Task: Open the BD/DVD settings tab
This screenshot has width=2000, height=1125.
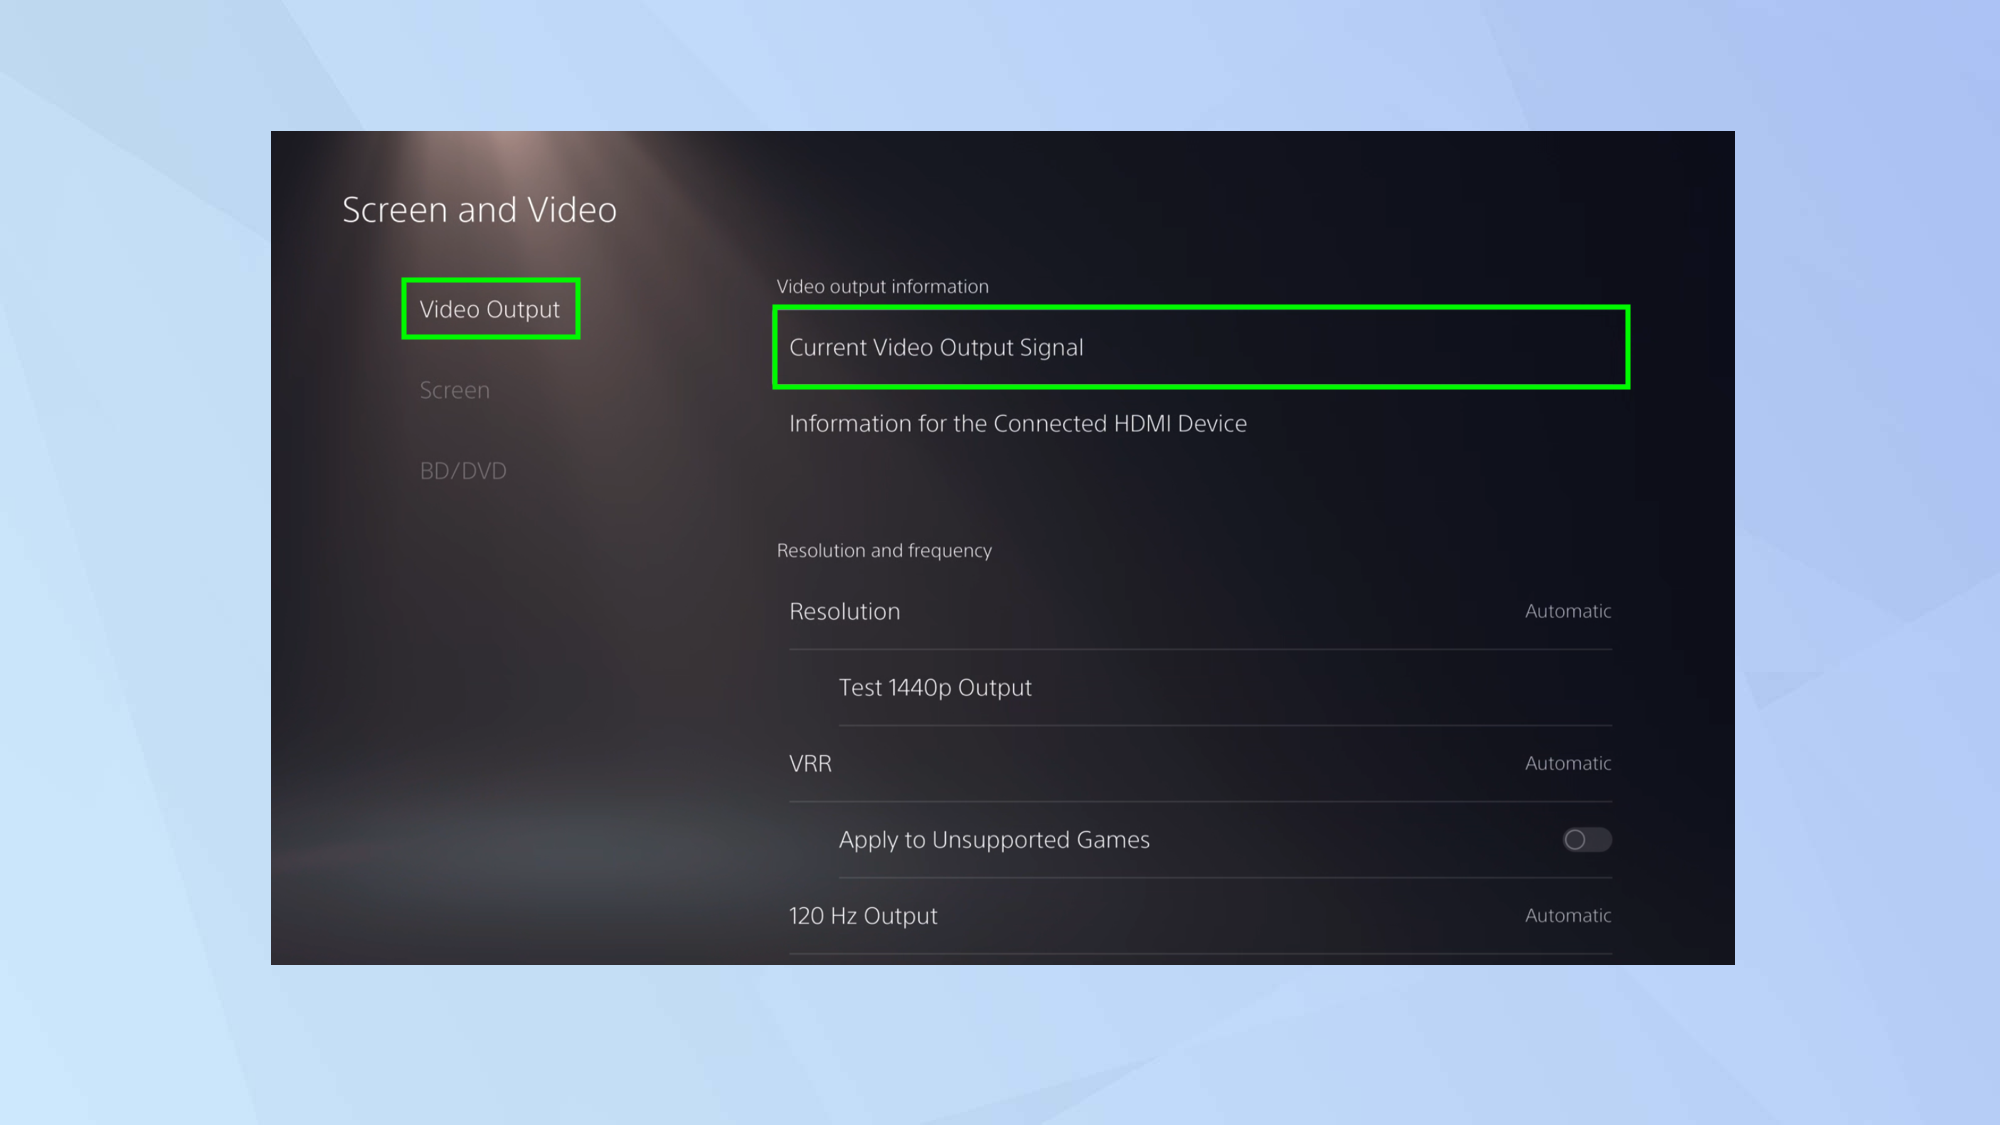Action: point(463,471)
